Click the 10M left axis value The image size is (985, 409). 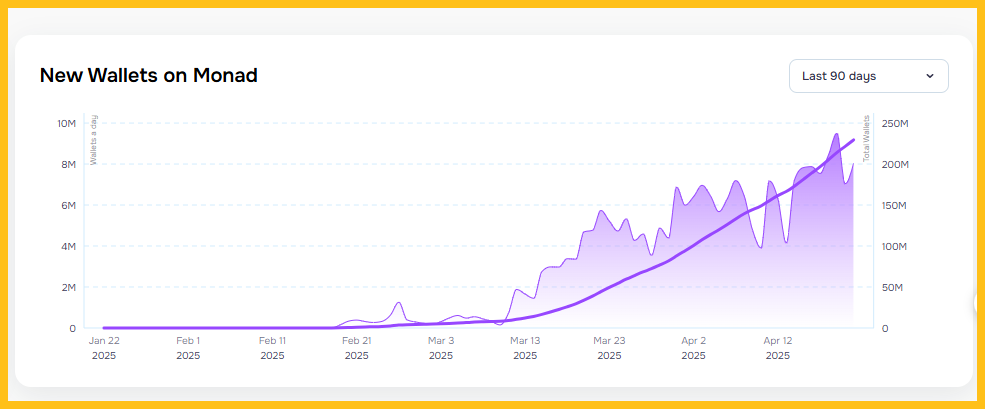[x=66, y=123]
